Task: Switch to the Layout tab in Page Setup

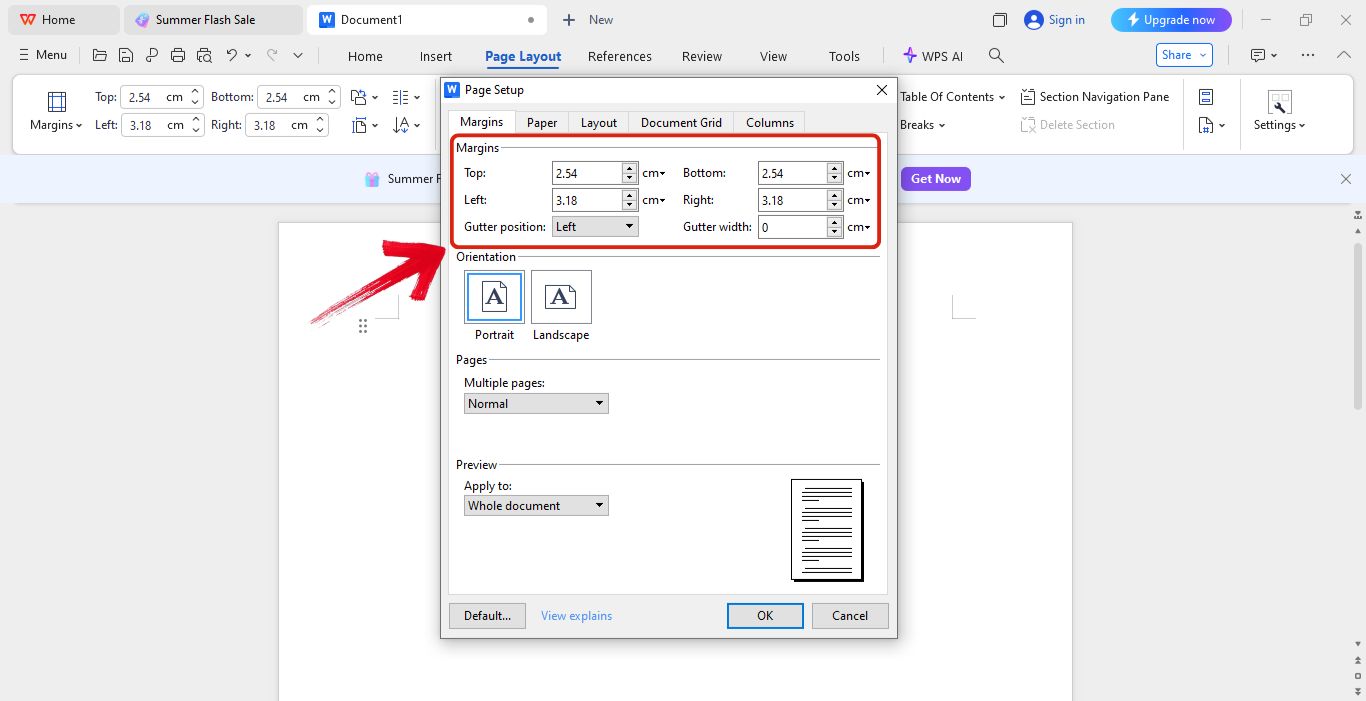Action: 599,122
